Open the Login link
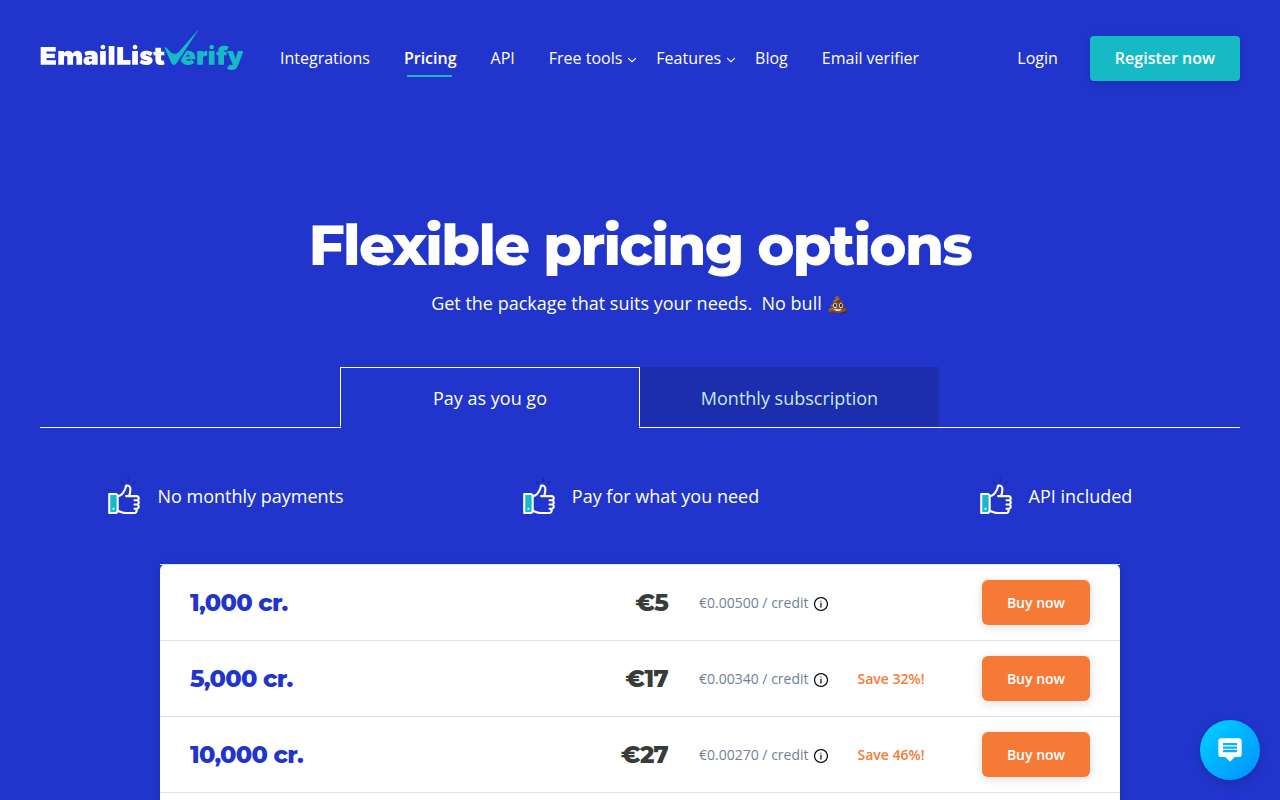The height and width of the screenshot is (800, 1280). [x=1037, y=59]
